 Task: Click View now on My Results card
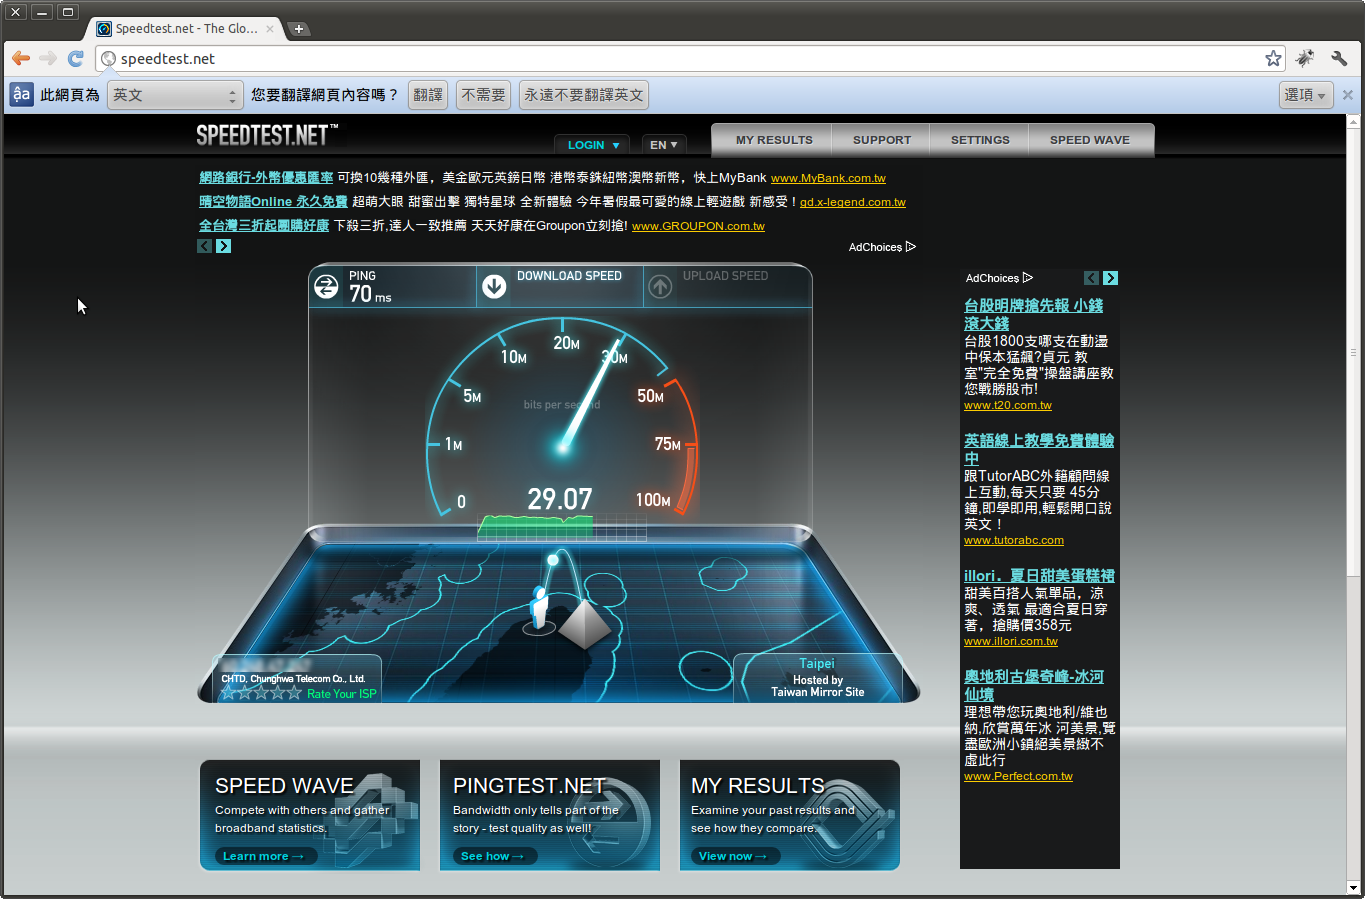[x=735, y=856]
